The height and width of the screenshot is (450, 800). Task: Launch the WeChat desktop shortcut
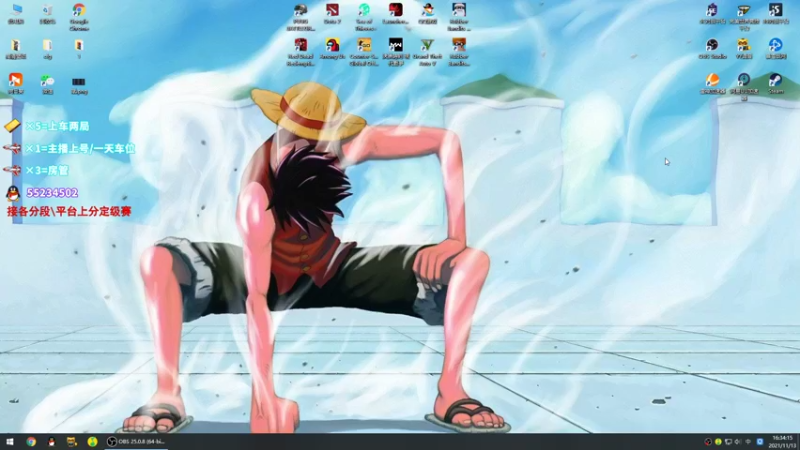pyautogui.click(x=47, y=84)
